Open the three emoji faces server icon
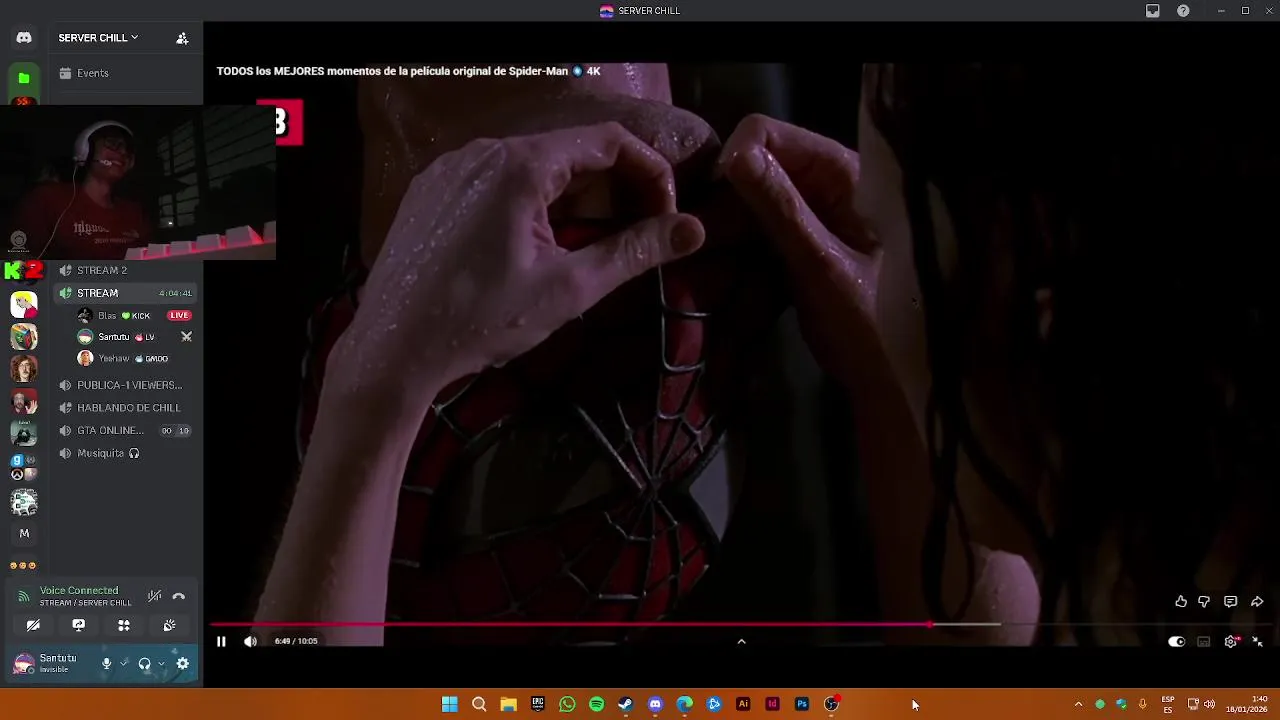1280x720 pixels. tap(24, 565)
